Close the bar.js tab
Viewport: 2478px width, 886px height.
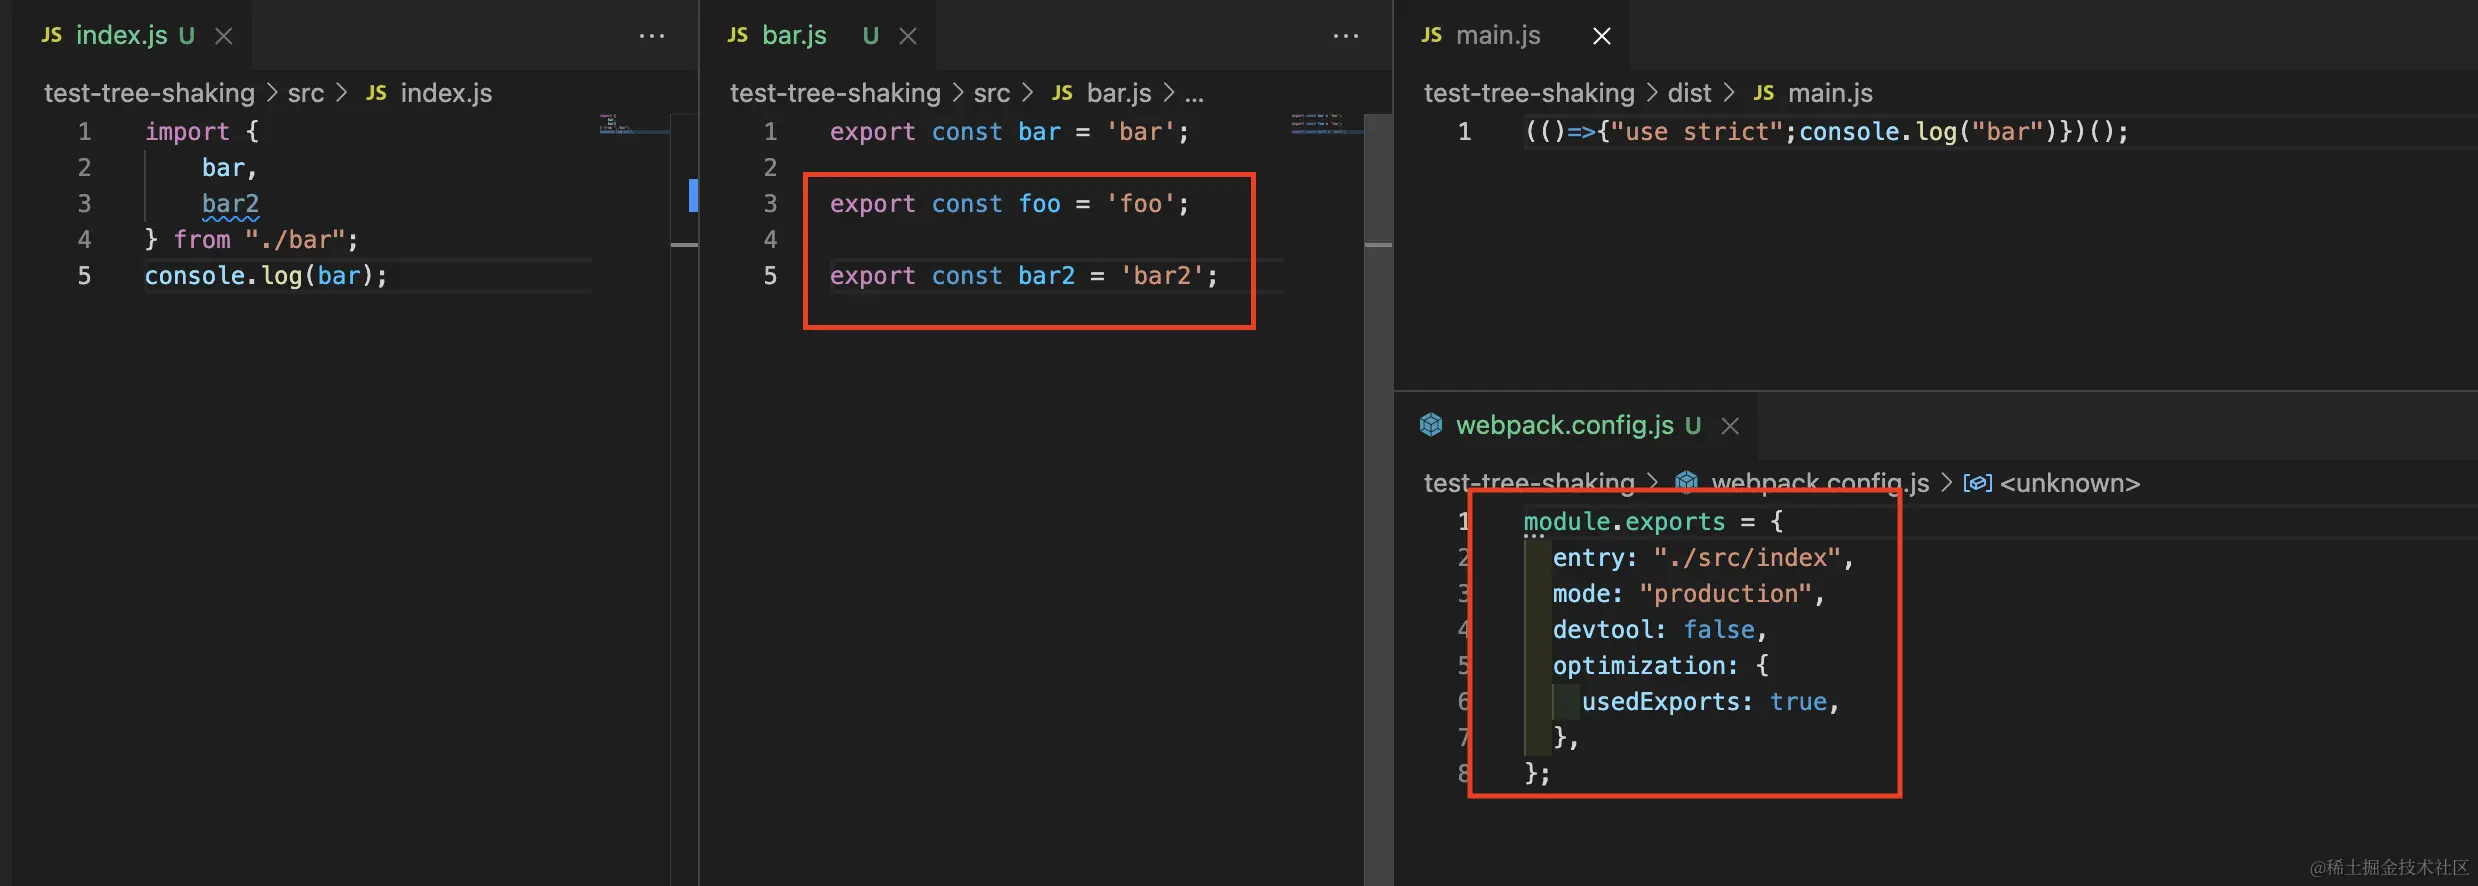(908, 36)
